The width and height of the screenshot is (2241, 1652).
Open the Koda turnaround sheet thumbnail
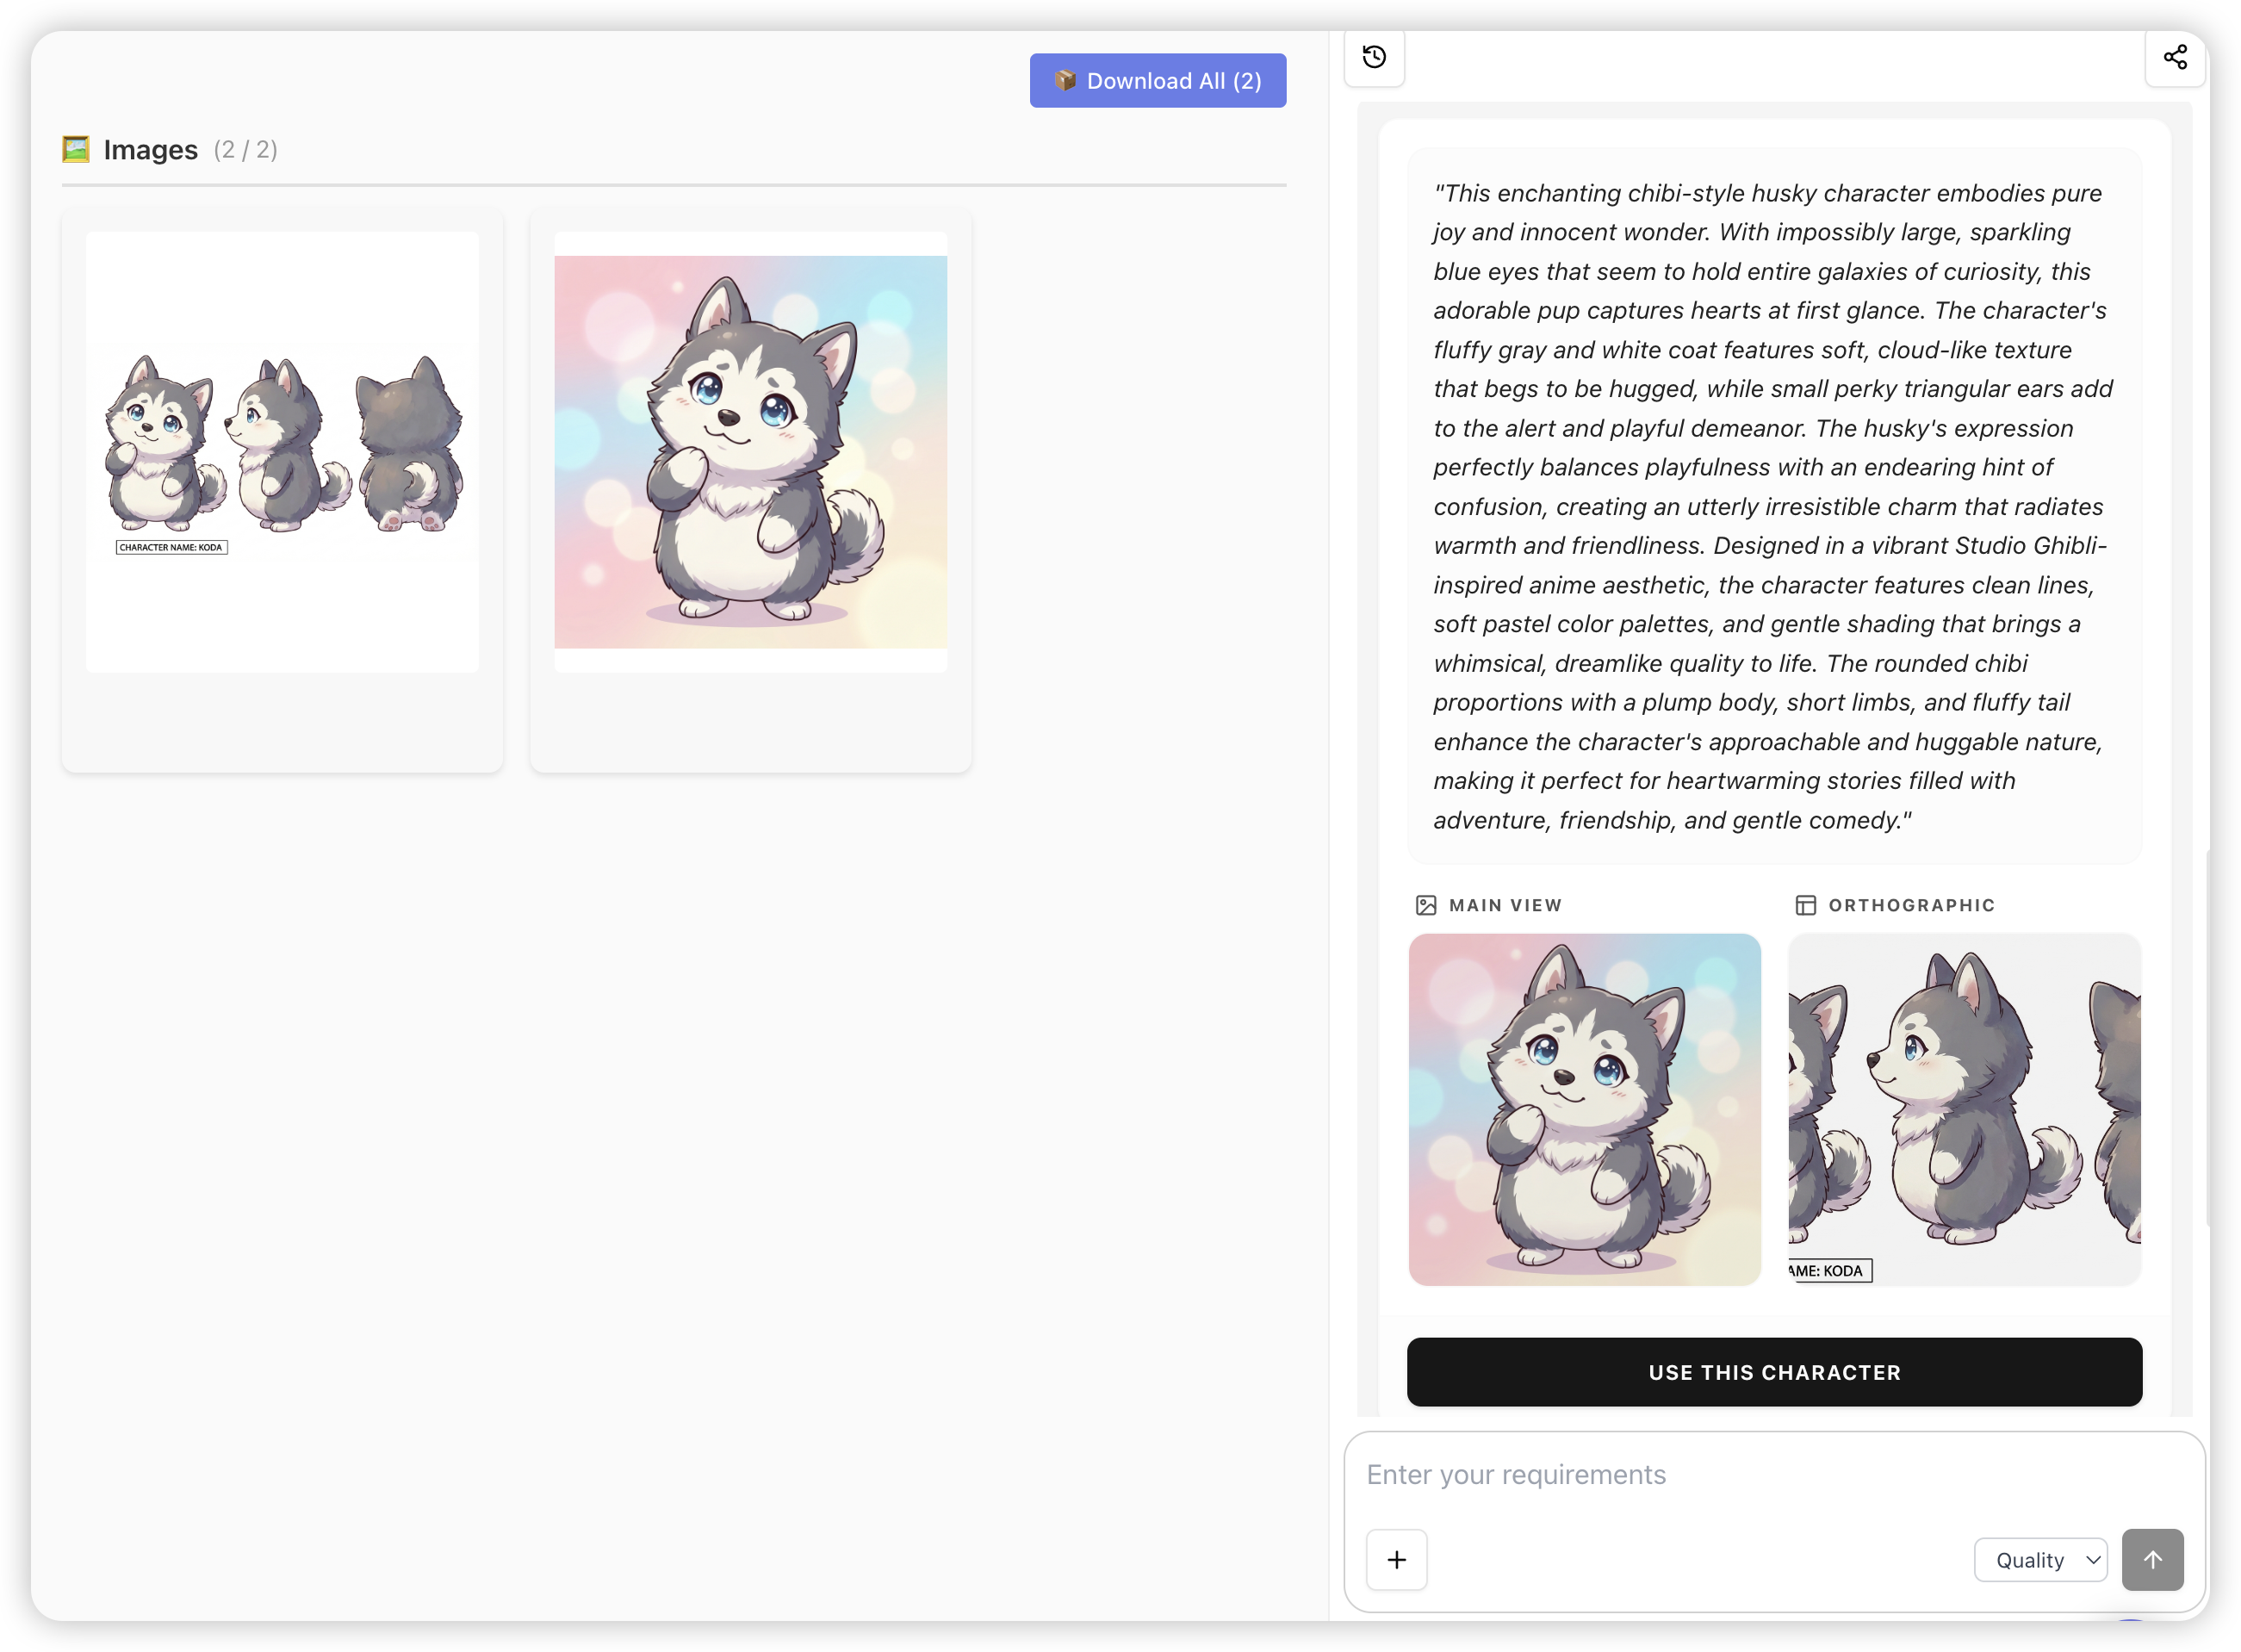click(x=282, y=452)
